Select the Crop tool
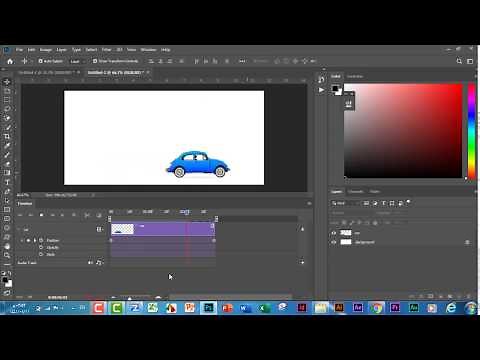Viewport: 480px width, 360px height. coord(7,136)
